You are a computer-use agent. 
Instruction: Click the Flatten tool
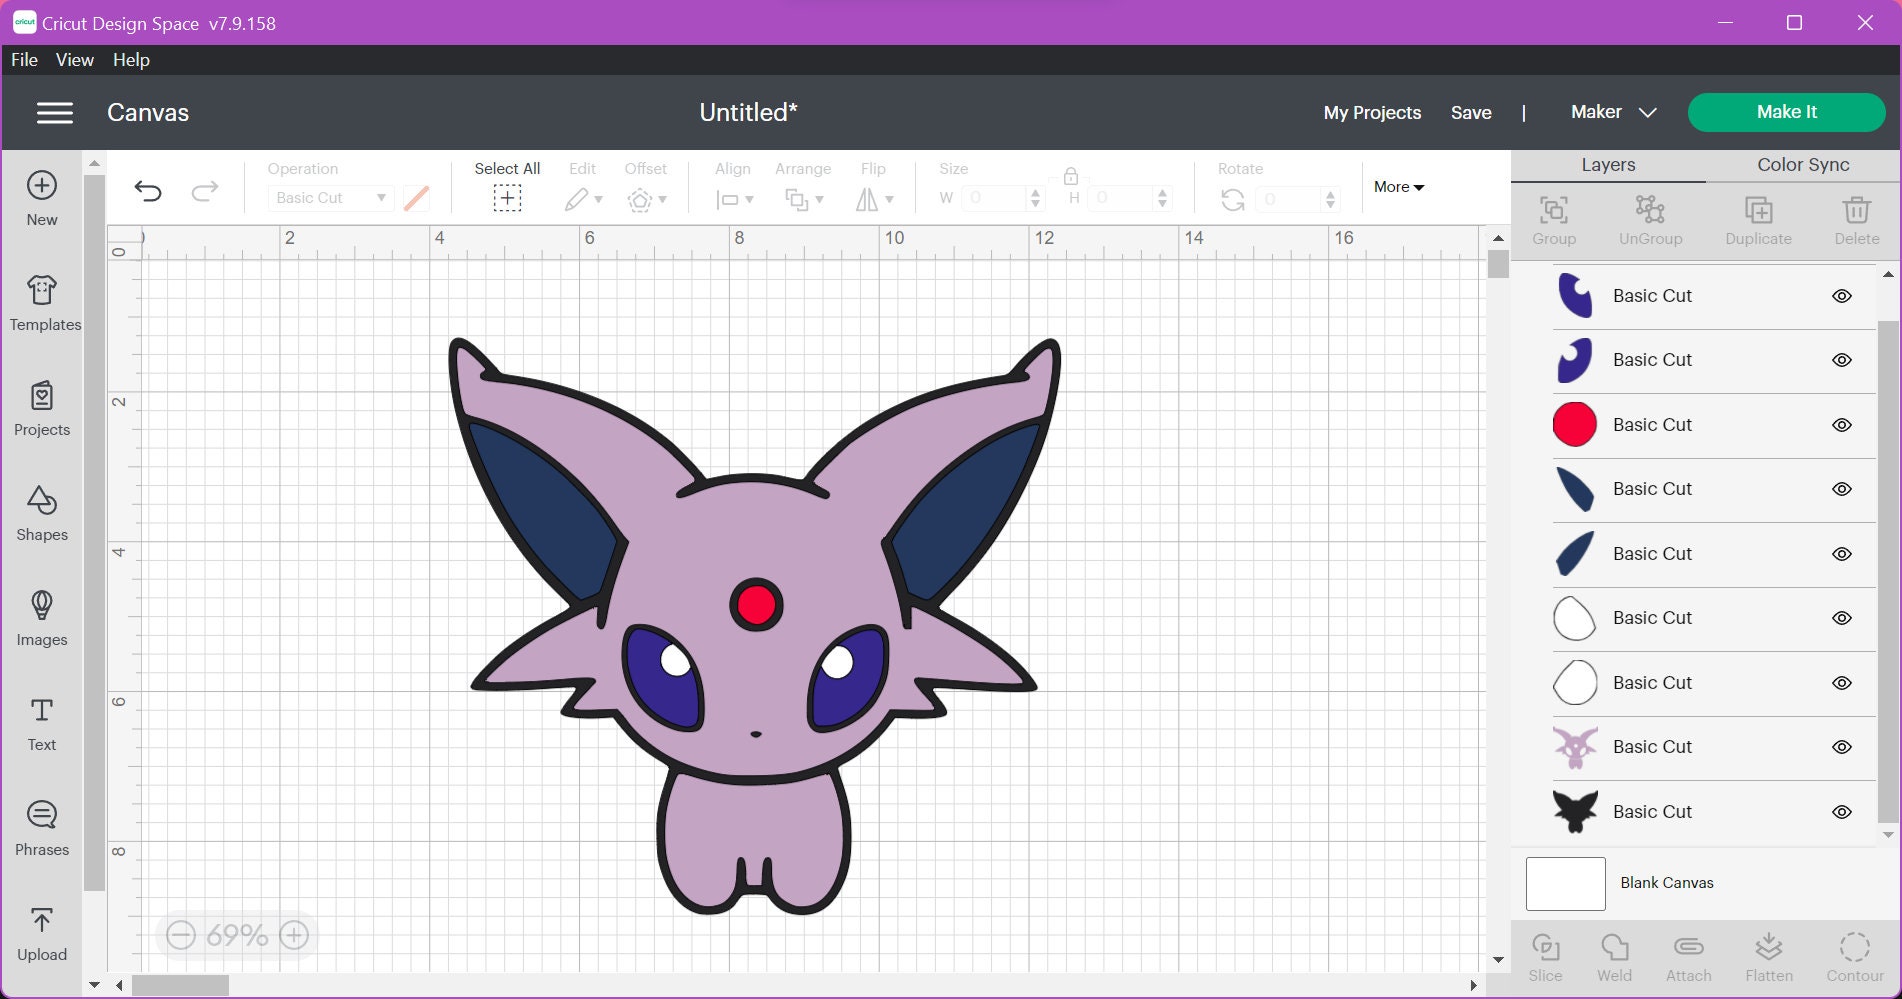click(x=1769, y=955)
